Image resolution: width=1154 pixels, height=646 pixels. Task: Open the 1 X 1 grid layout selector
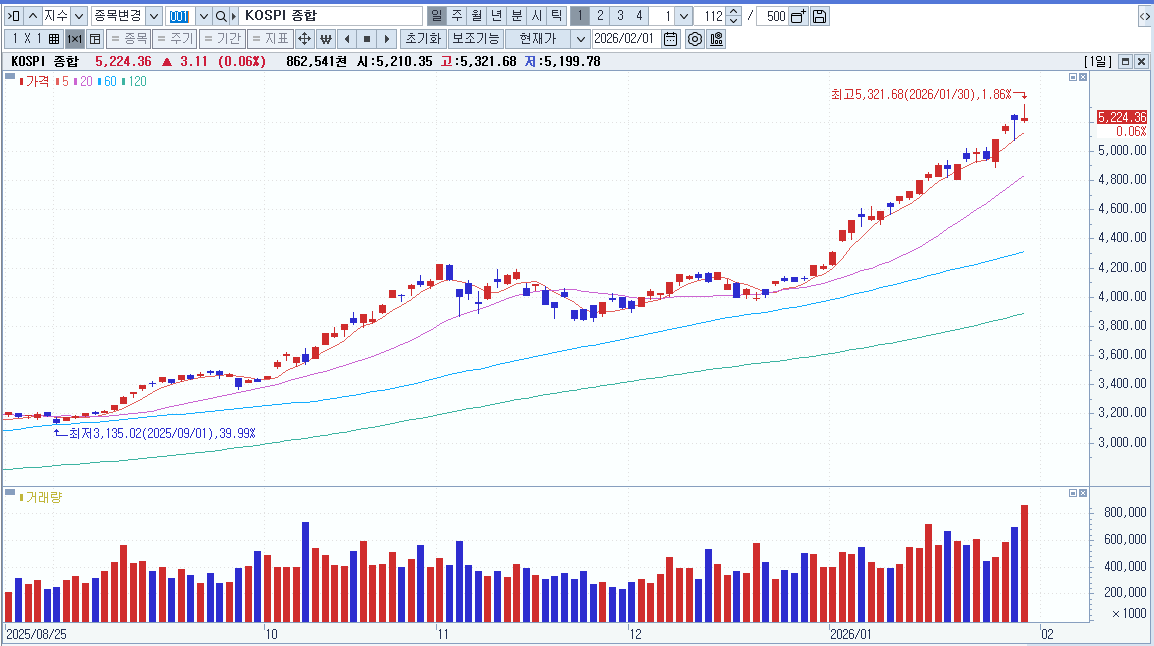point(34,39)
